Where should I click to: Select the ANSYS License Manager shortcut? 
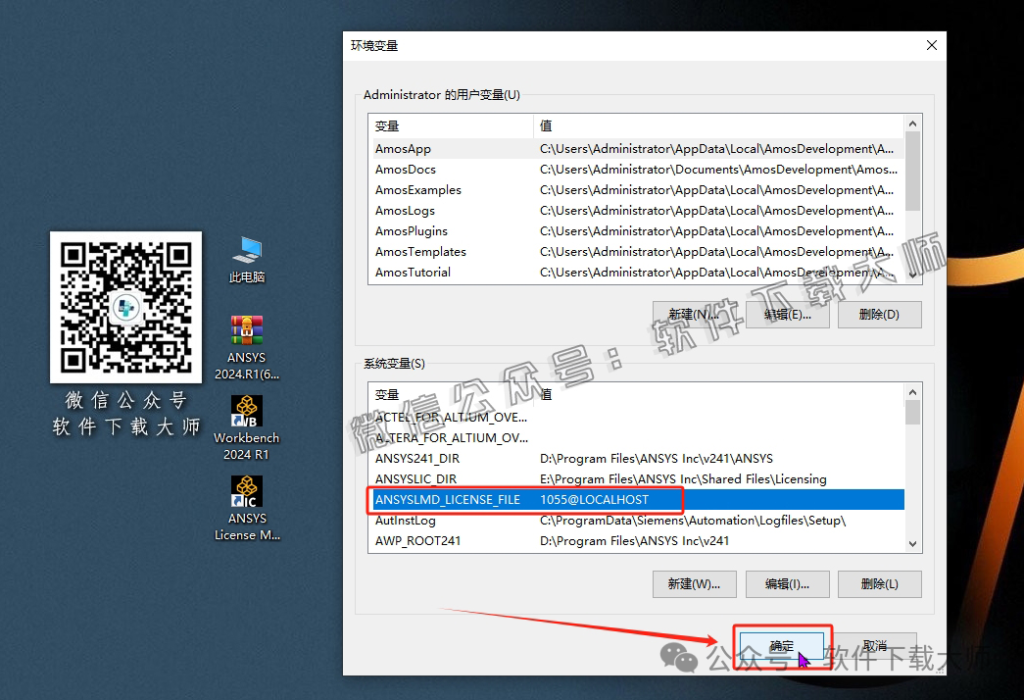coord(247,506)
